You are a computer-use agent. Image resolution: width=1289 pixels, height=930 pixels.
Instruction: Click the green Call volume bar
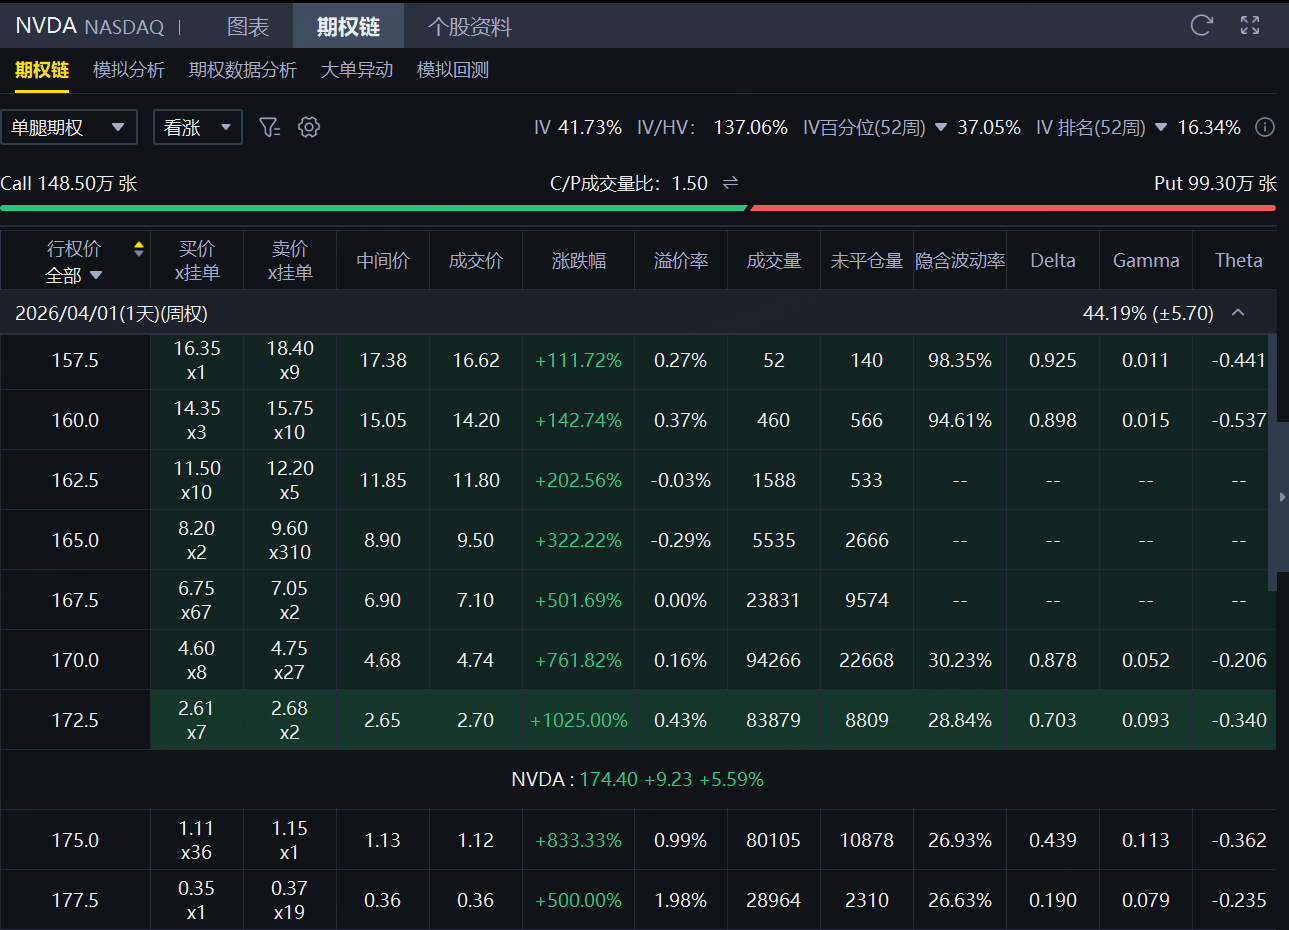373,208
